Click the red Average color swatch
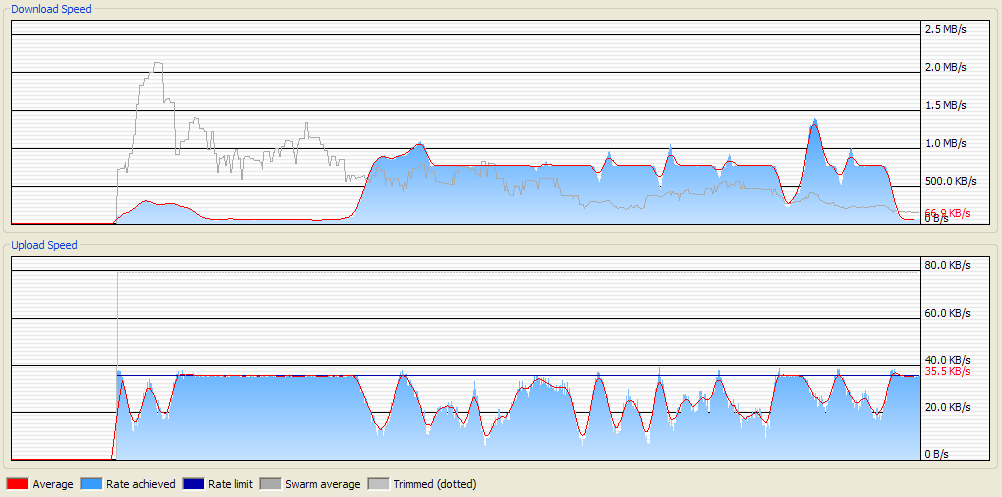The width and height of the screenshot is (1002, 497). [18, 484]
